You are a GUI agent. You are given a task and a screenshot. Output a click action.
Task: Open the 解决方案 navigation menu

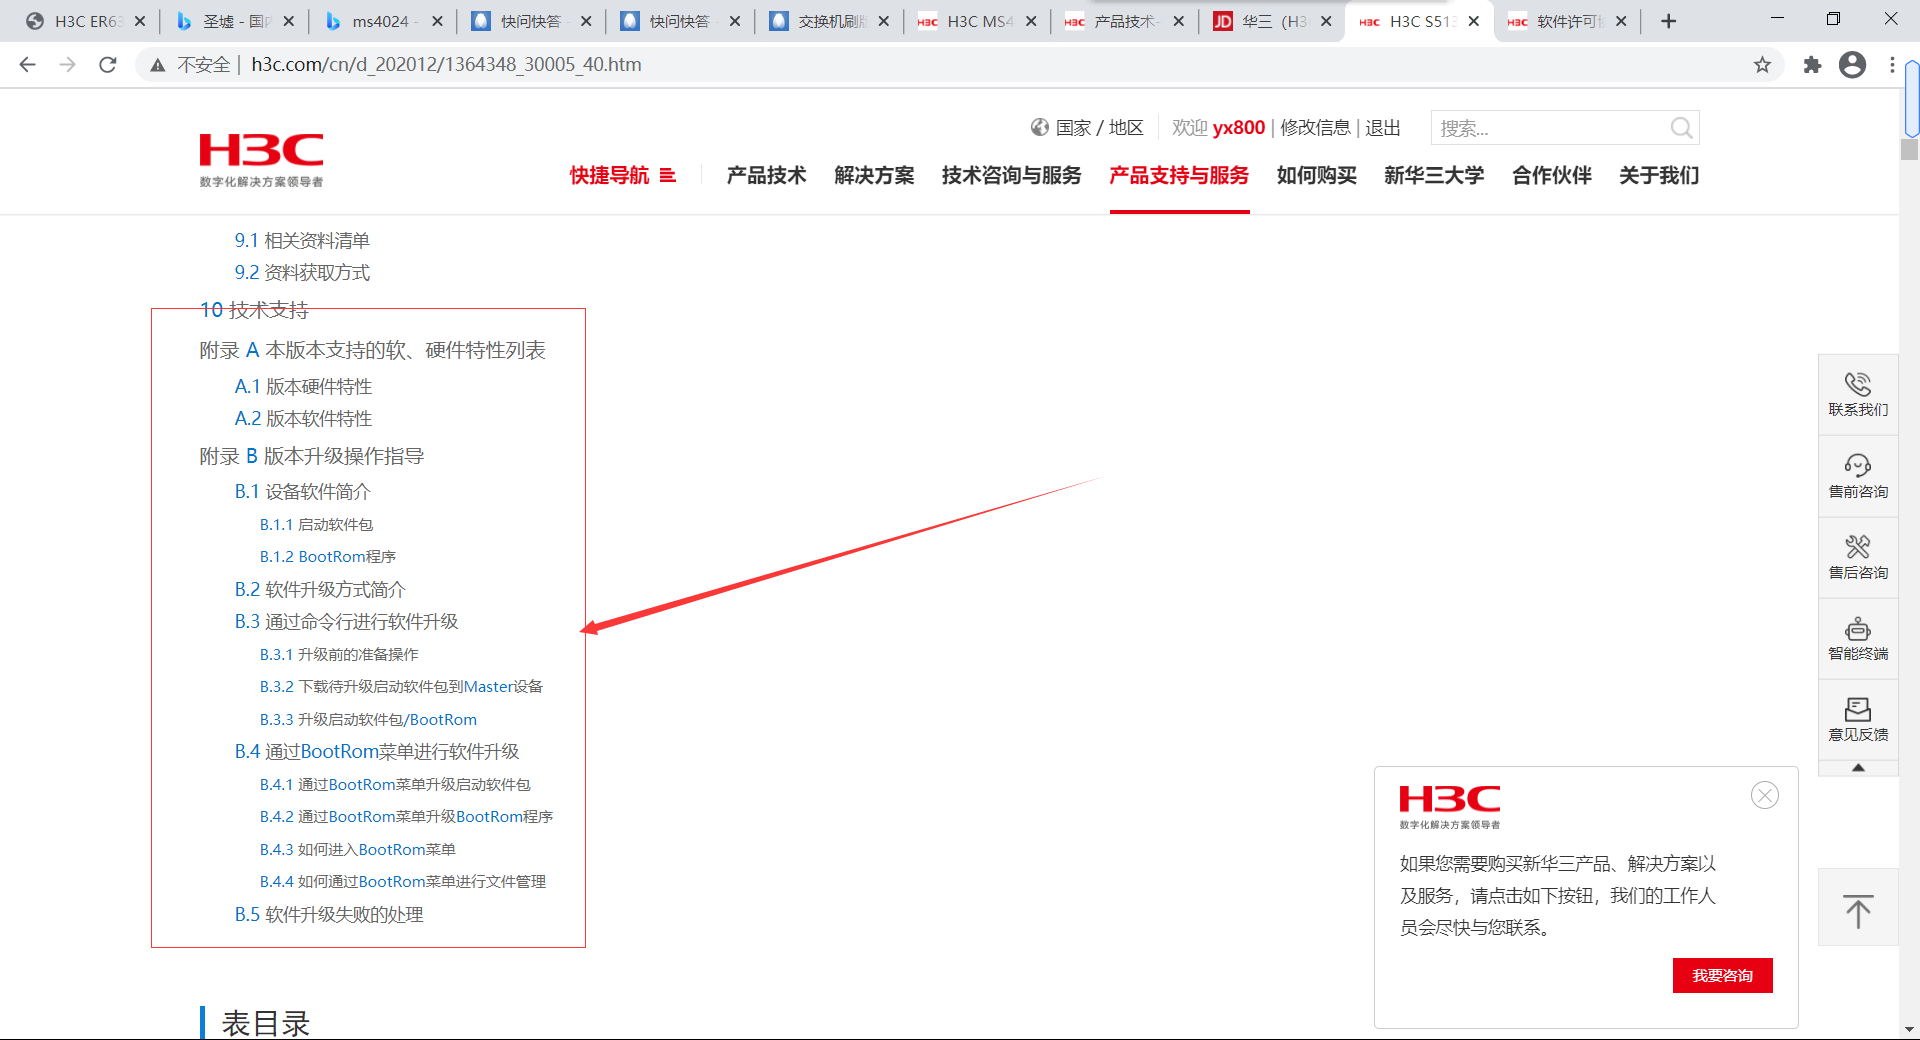pos(874,175)
